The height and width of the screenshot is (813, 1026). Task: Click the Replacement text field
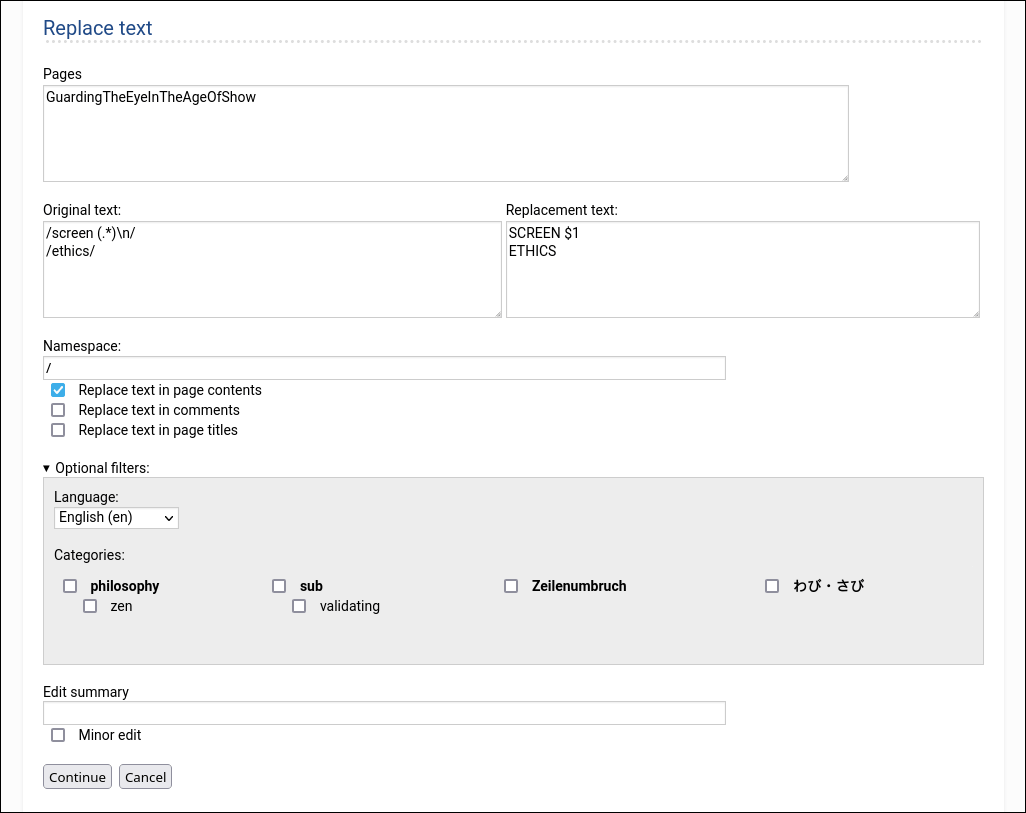point(742,269)
